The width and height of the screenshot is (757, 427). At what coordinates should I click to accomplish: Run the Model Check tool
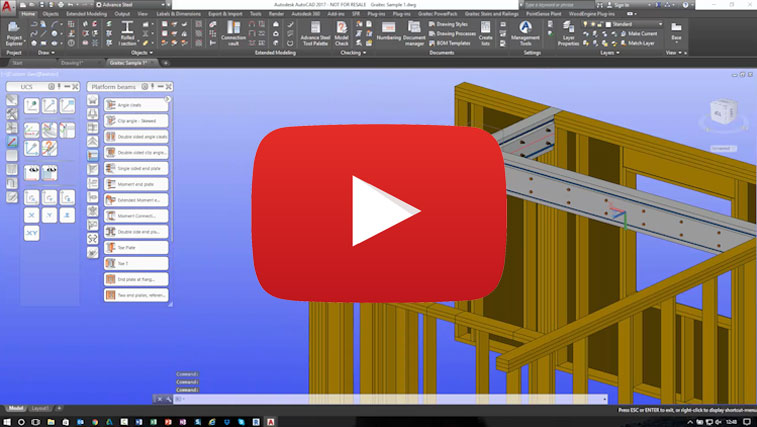pyautogui.click(x=341, y=33)
